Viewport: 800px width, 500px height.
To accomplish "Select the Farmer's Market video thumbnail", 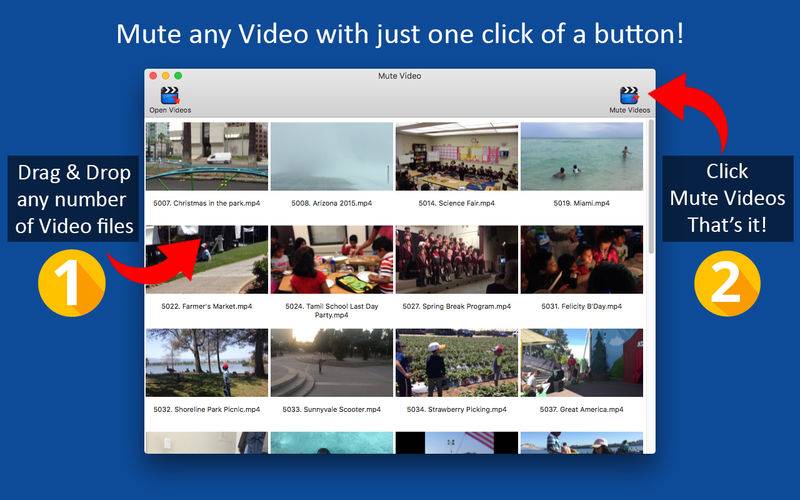I will tap(207, 259).
